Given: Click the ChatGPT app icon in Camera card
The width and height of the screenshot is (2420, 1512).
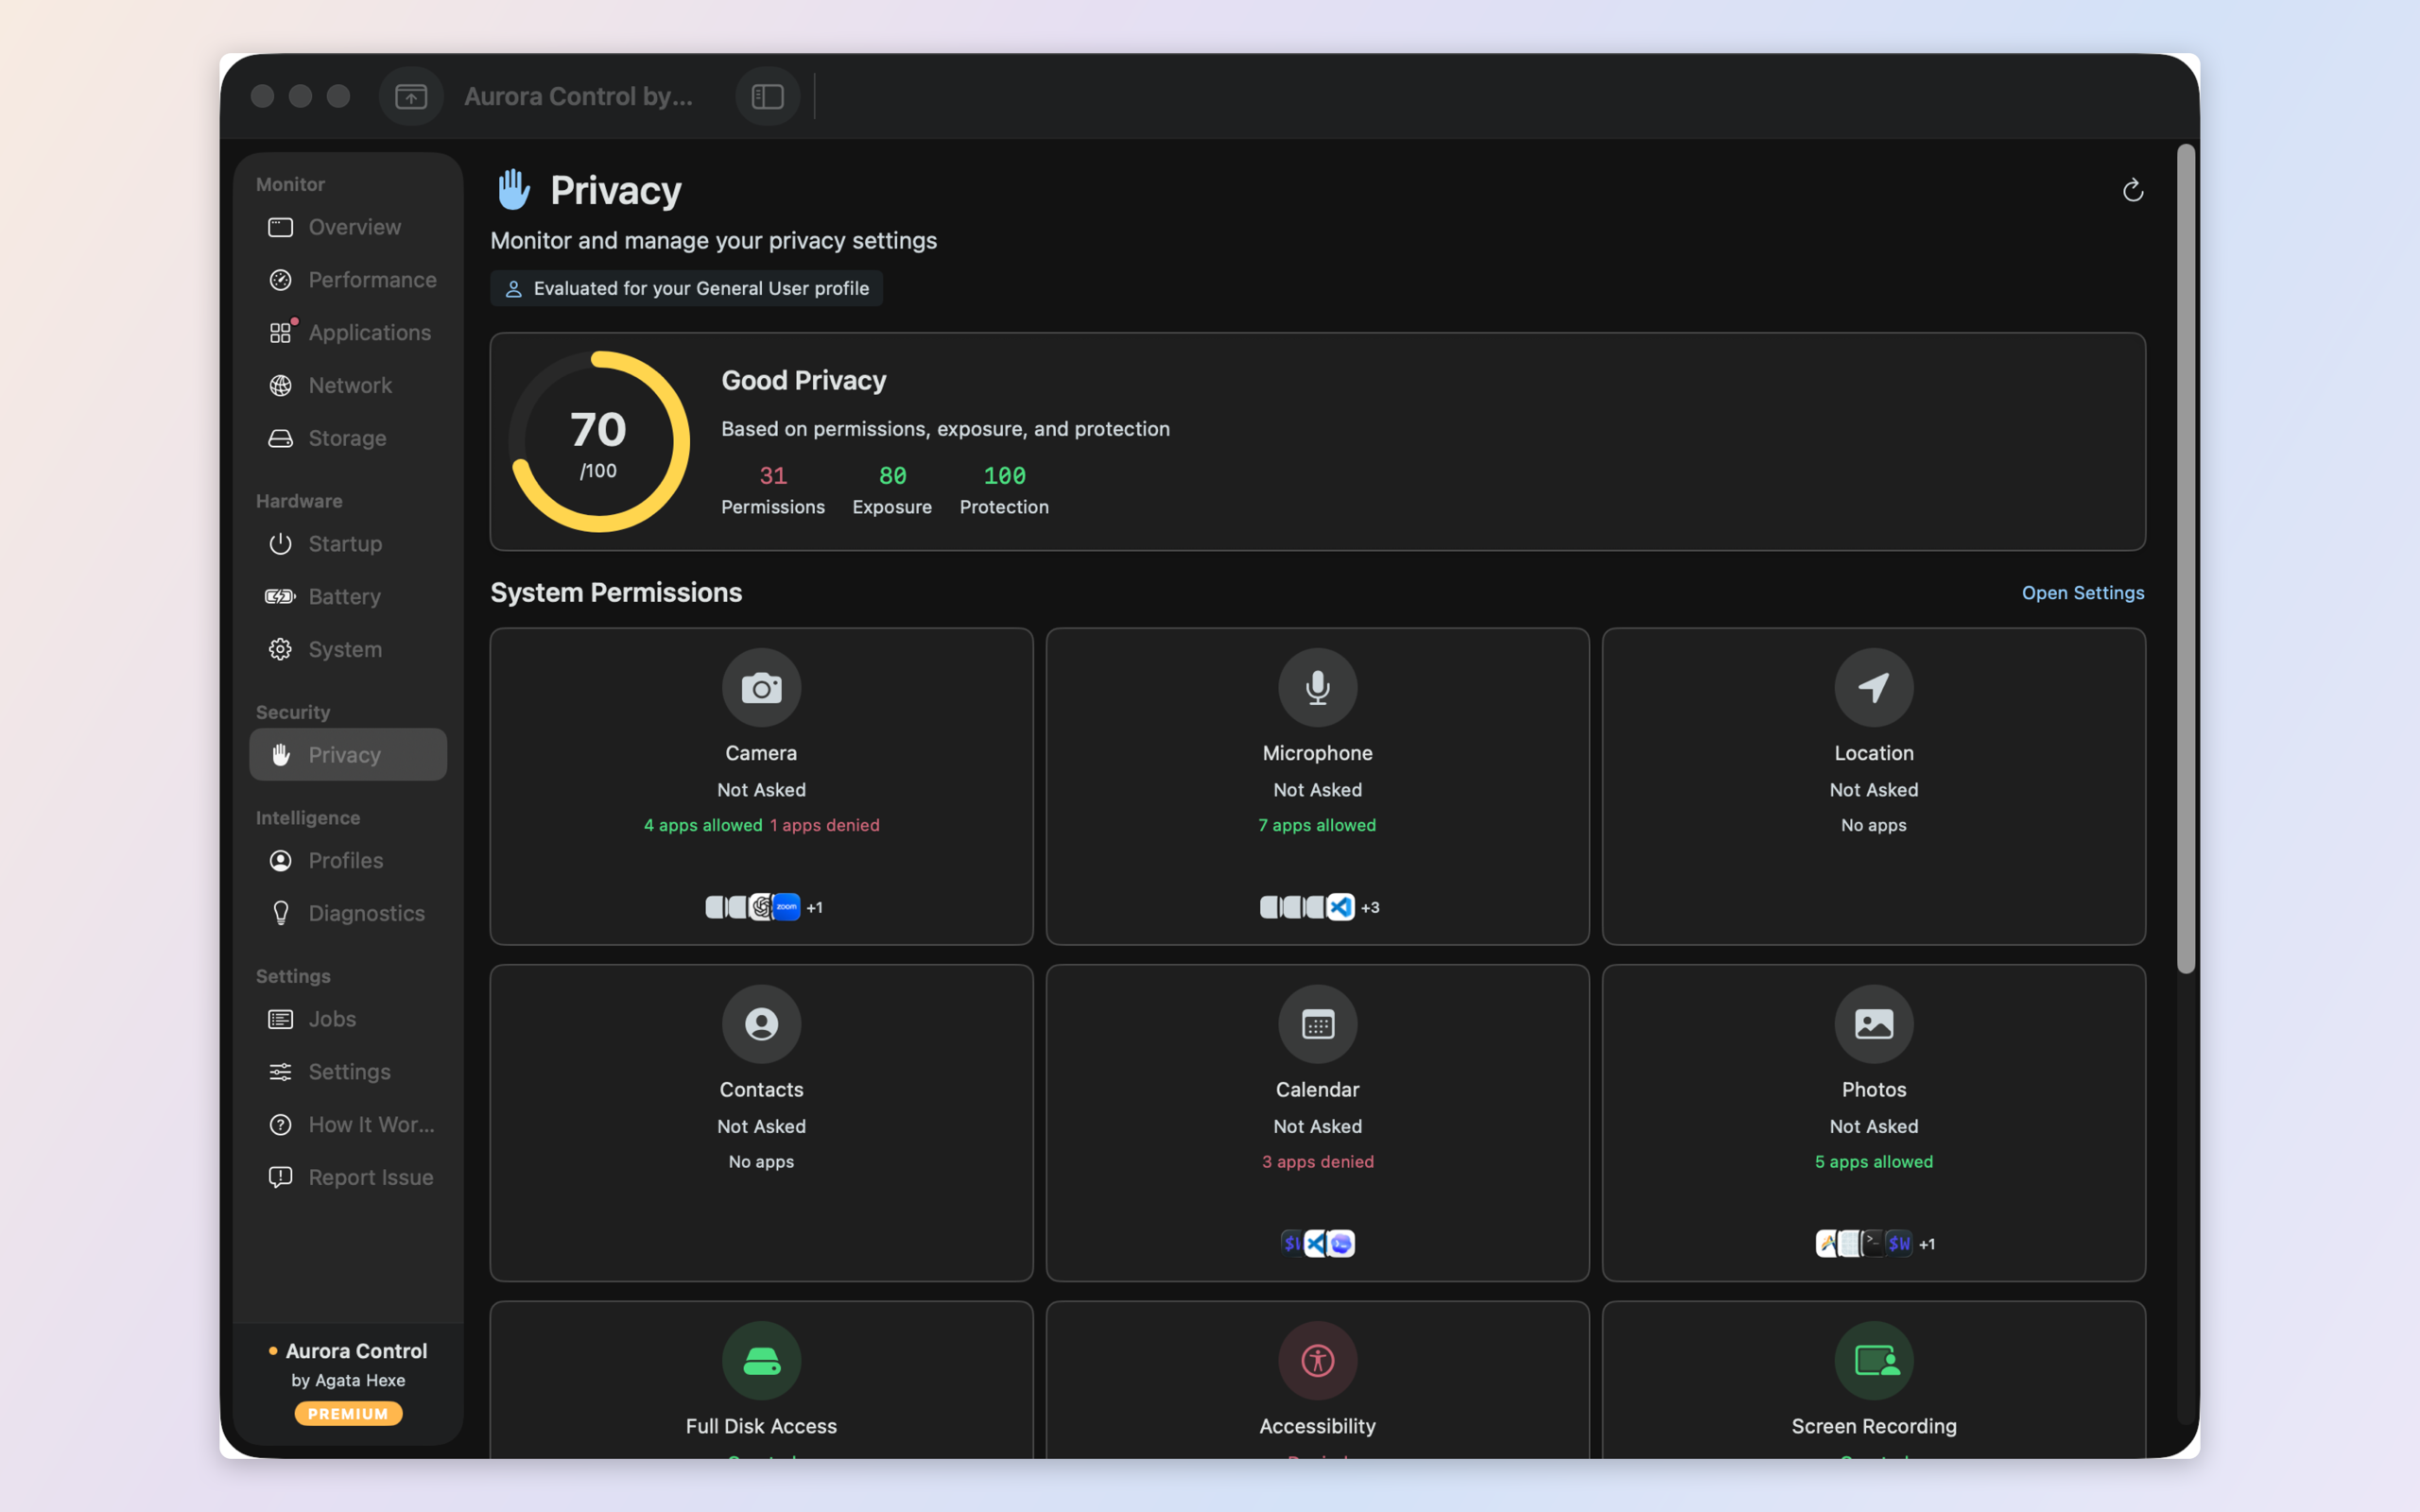Looking at the screenshot, I should tap(763, 907).
